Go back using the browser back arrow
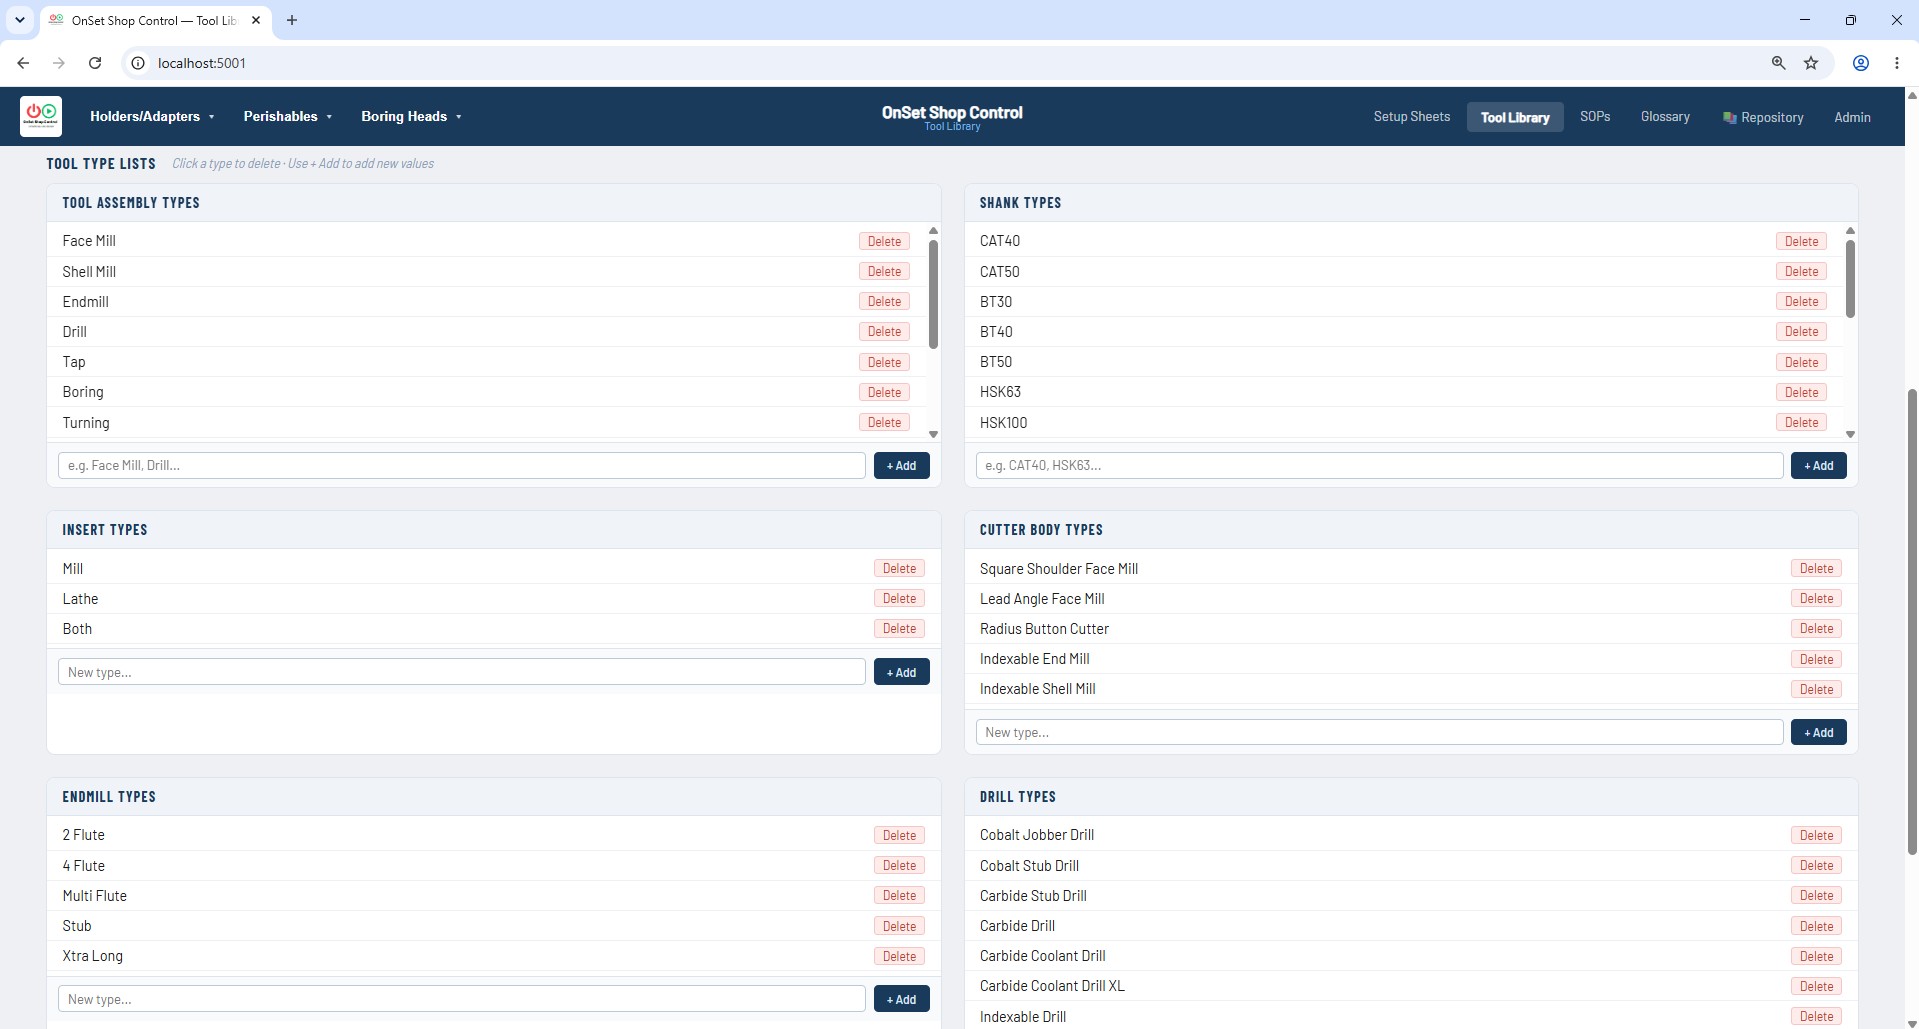The width and height of the screenshot is (1919, 1029). (23, 63)
